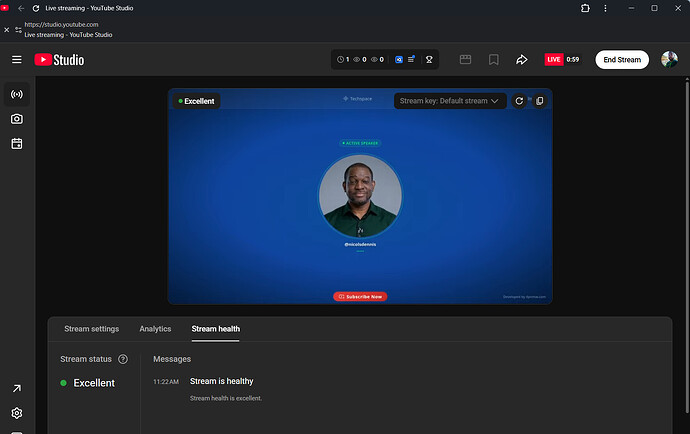Image resolution: width=690 pixels, height=434 pixels.
Task: Click the Stream is healthy message
Action: click(221, 381)
